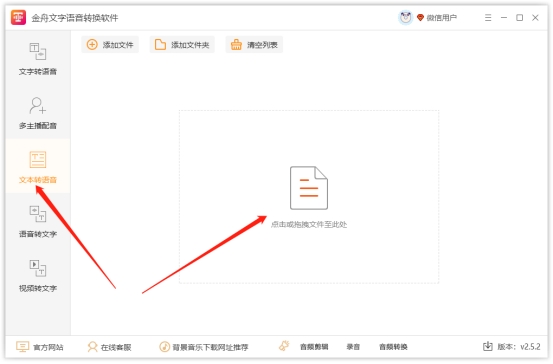Image resolution: width=553 pixels, height=364 pixels.
Task: Click the version v2.5.2 text
Action: point(519,347)
